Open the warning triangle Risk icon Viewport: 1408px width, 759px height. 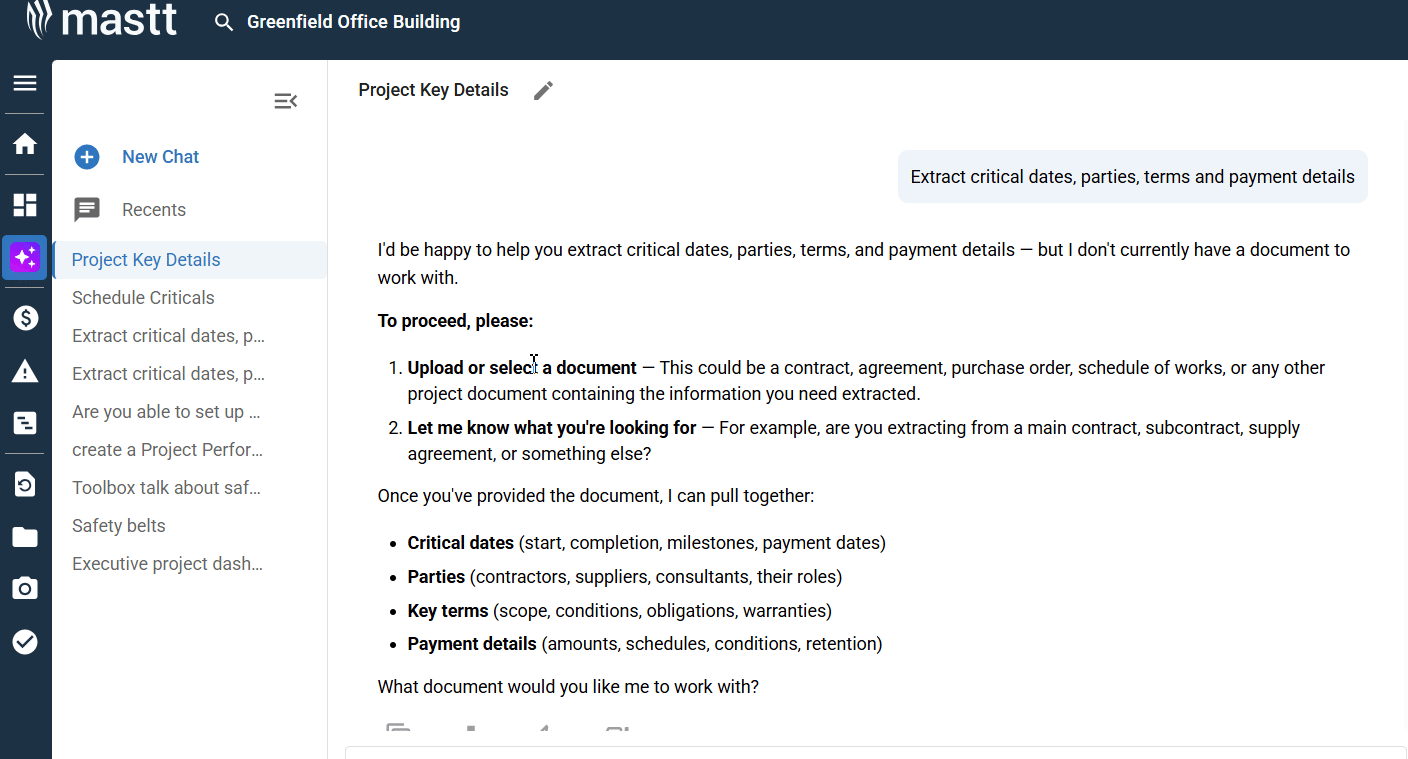click(x=25, y=372)
